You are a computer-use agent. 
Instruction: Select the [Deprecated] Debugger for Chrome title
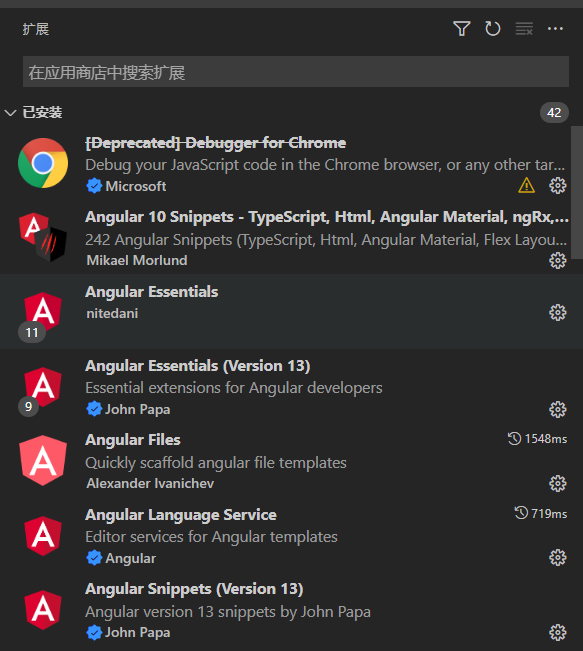pos(216,143)
